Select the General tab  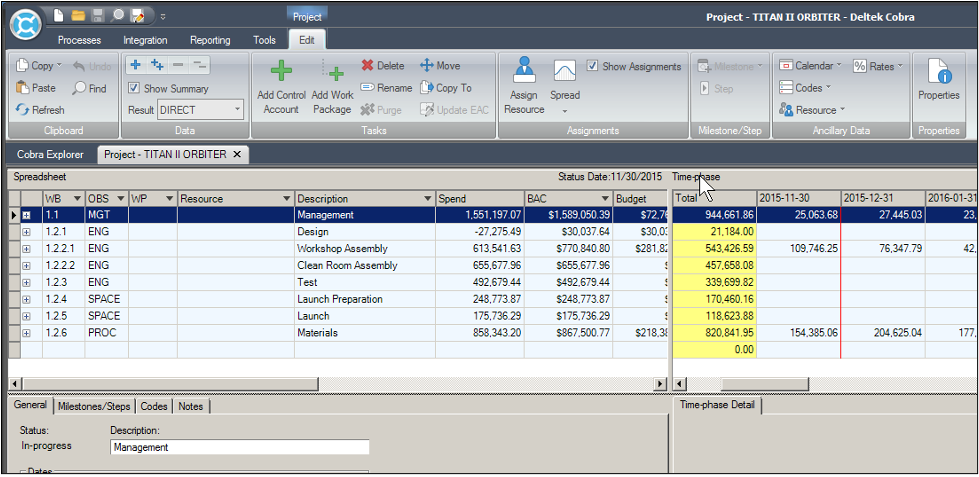pos(31,405)
